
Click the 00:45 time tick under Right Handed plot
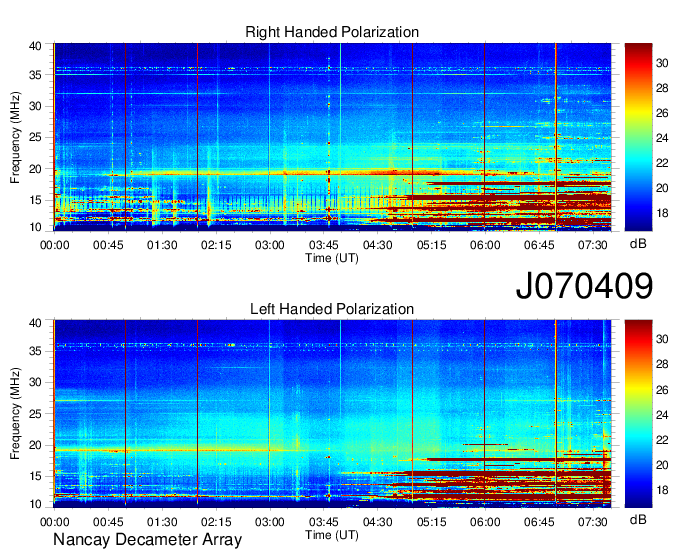(108, 245)
